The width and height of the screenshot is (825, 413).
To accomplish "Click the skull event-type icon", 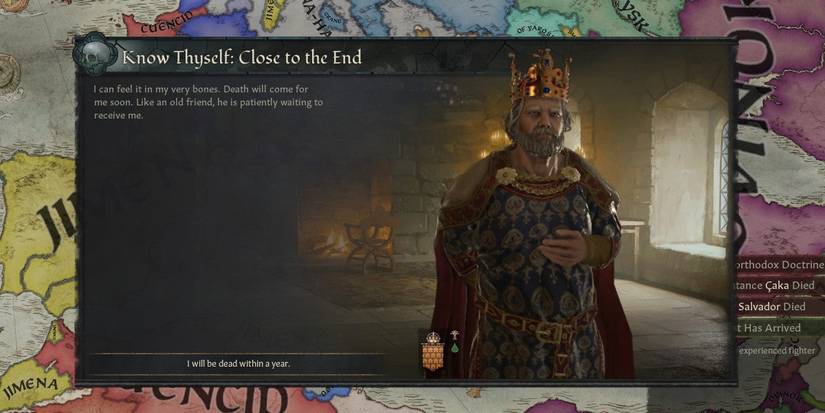I will tap(96, 53).
